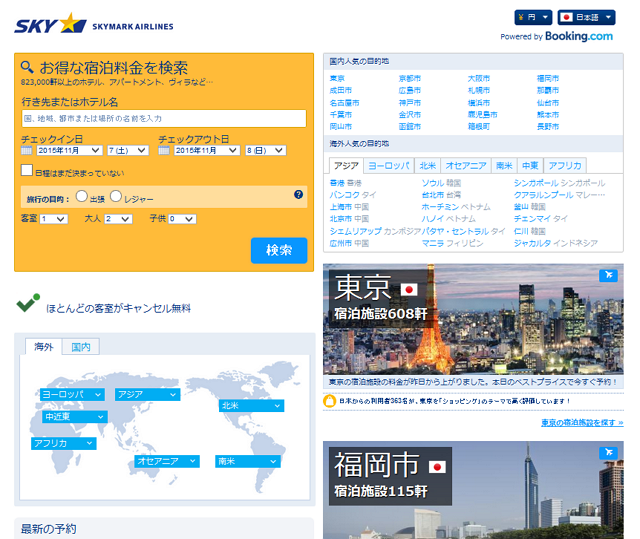
Task: Open the 京都市 destination link
Action: point(410,78)
